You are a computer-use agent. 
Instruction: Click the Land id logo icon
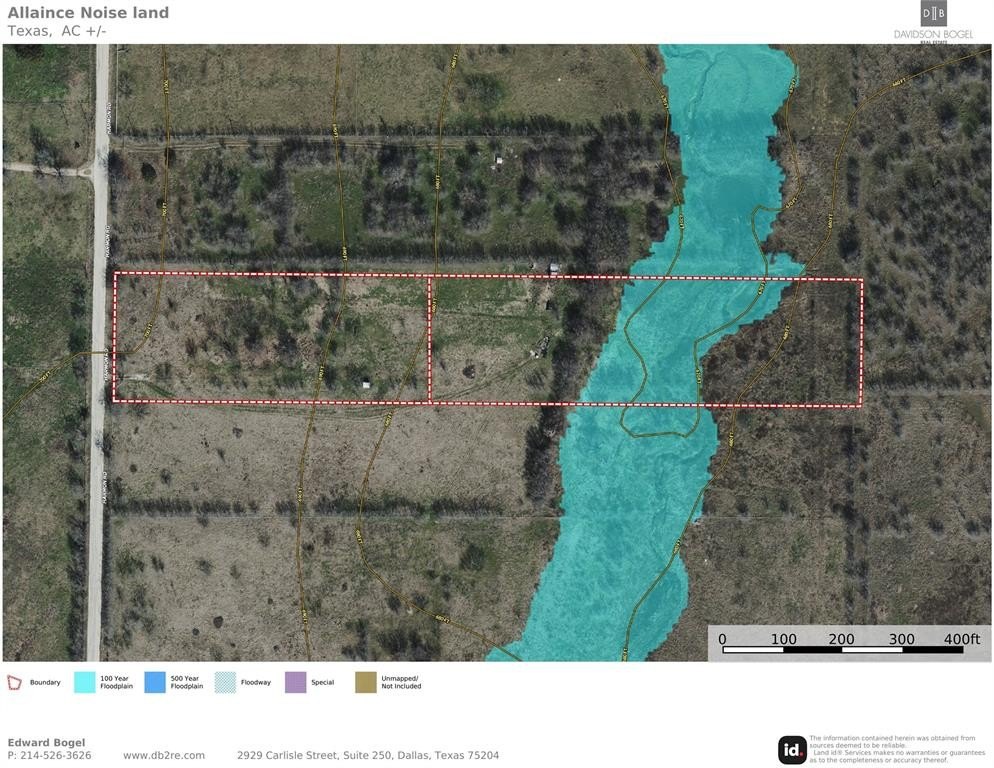792,749
